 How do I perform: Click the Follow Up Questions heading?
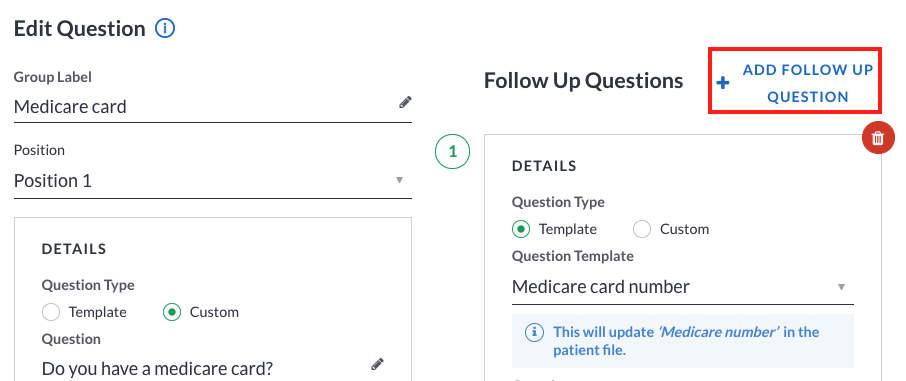(584, 81)
